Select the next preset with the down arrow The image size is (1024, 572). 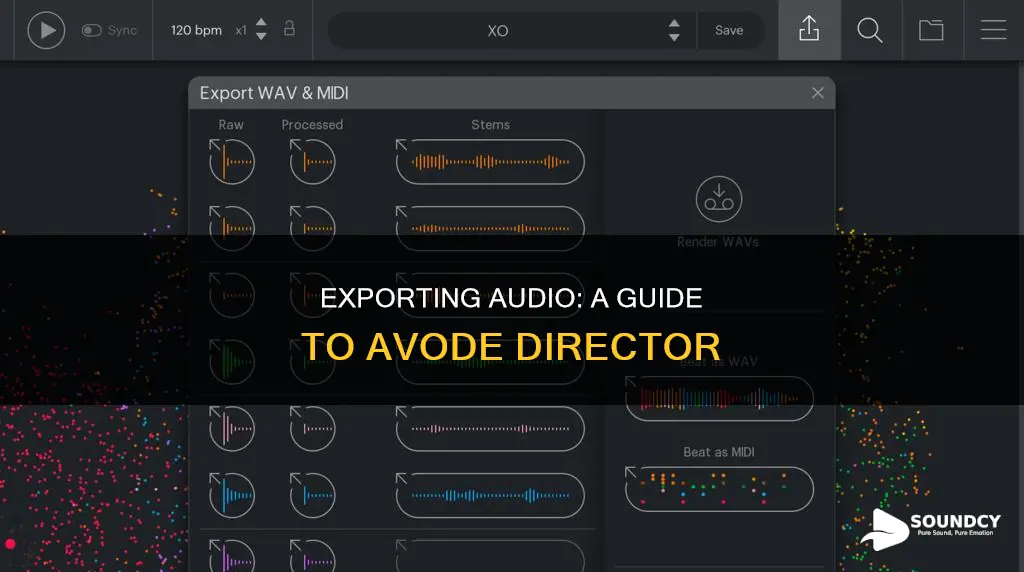point(674,37)
